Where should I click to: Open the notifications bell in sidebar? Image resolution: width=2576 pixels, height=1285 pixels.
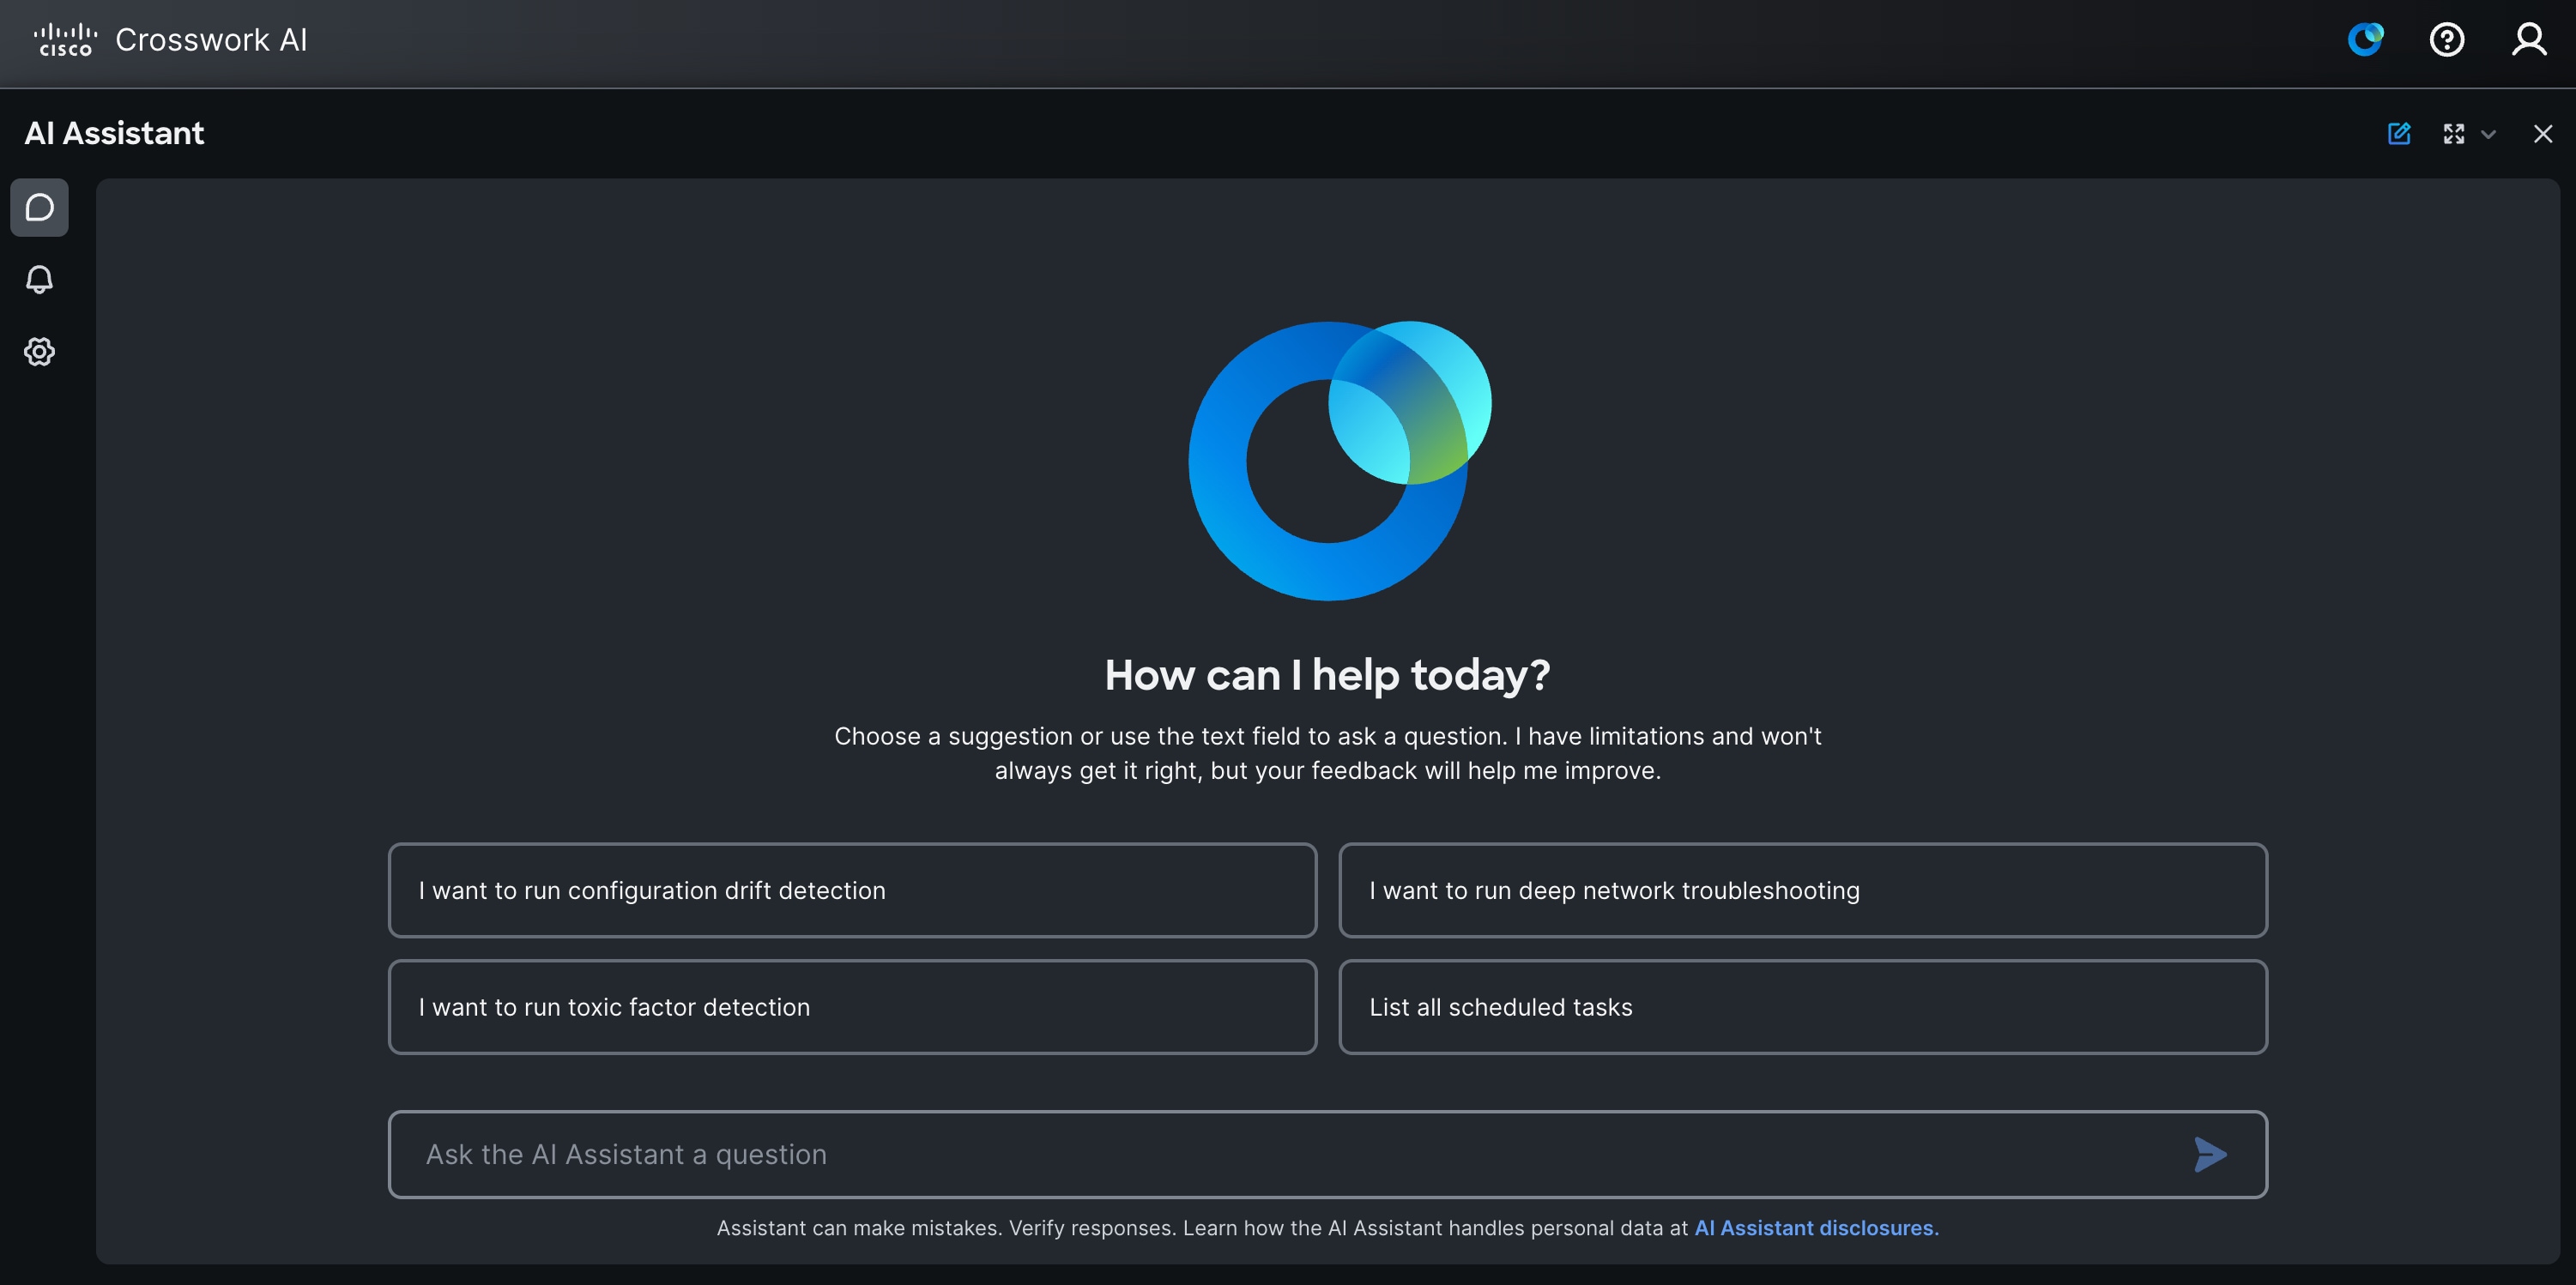pyautogui.click(x=39, y=279)
